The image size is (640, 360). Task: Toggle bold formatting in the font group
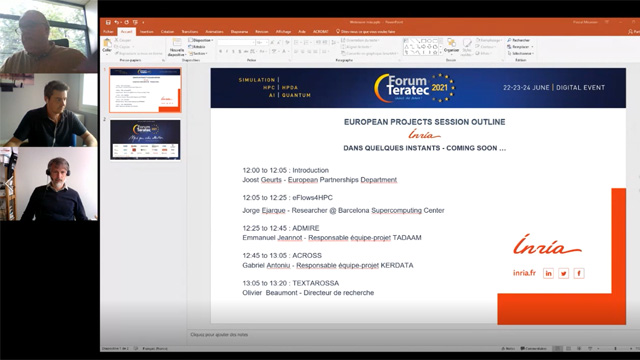coord(220,51)
